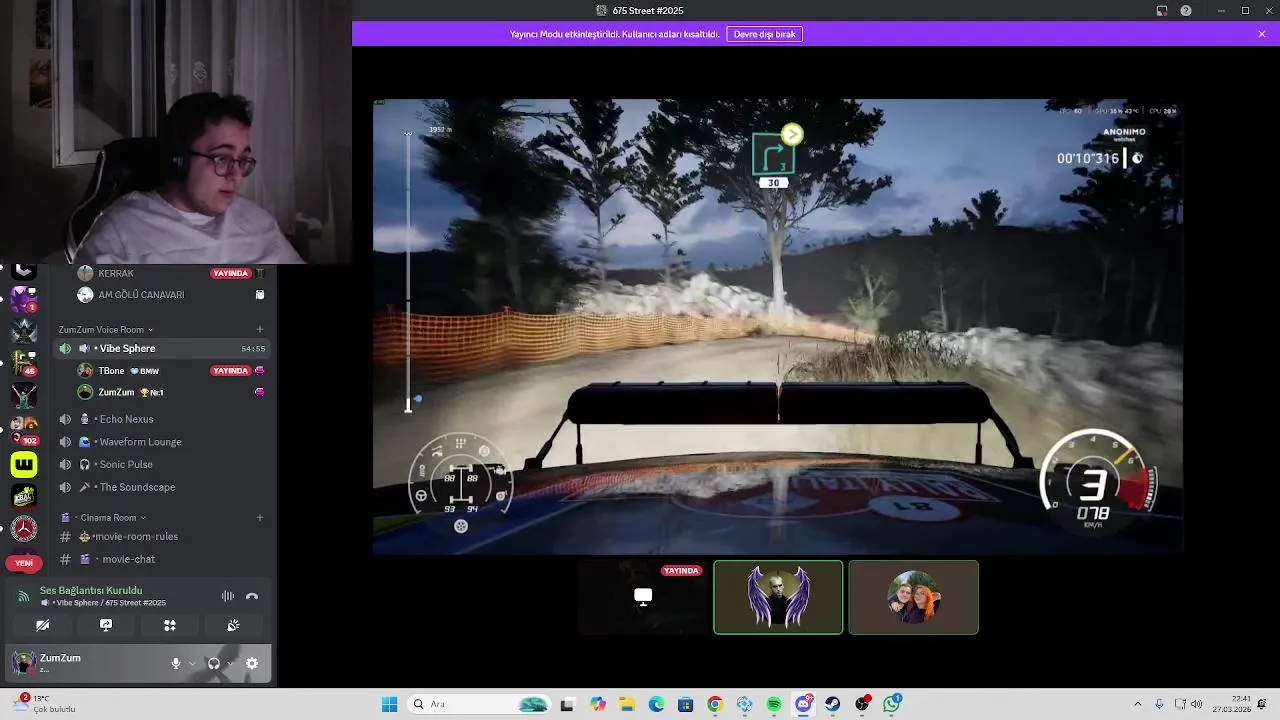Open server icon with 102 badge
This screenshot has height=720, width=1280.
pyautogui.click(x=24, y=430)
